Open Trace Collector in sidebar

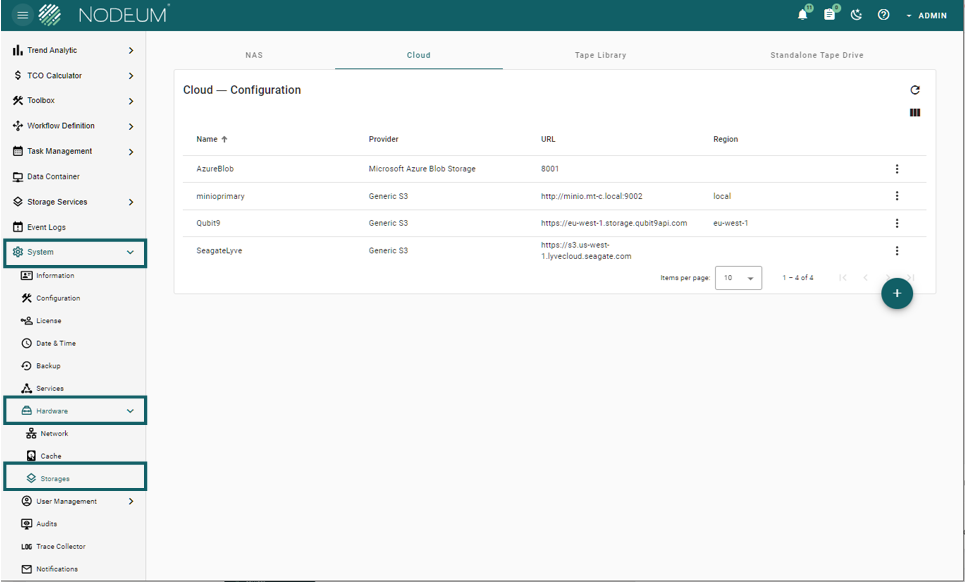click(60, 546)
